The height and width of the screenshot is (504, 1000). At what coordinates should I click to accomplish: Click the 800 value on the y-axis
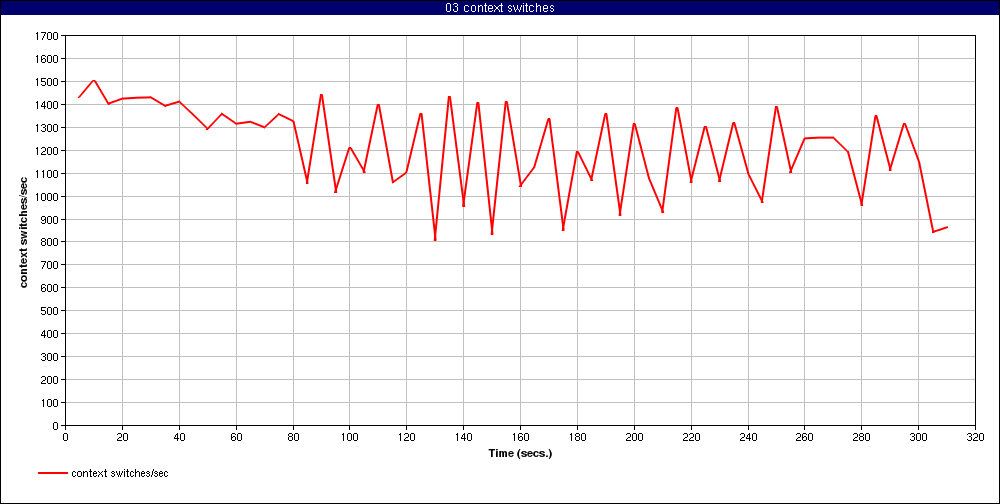tap(50, 242)
